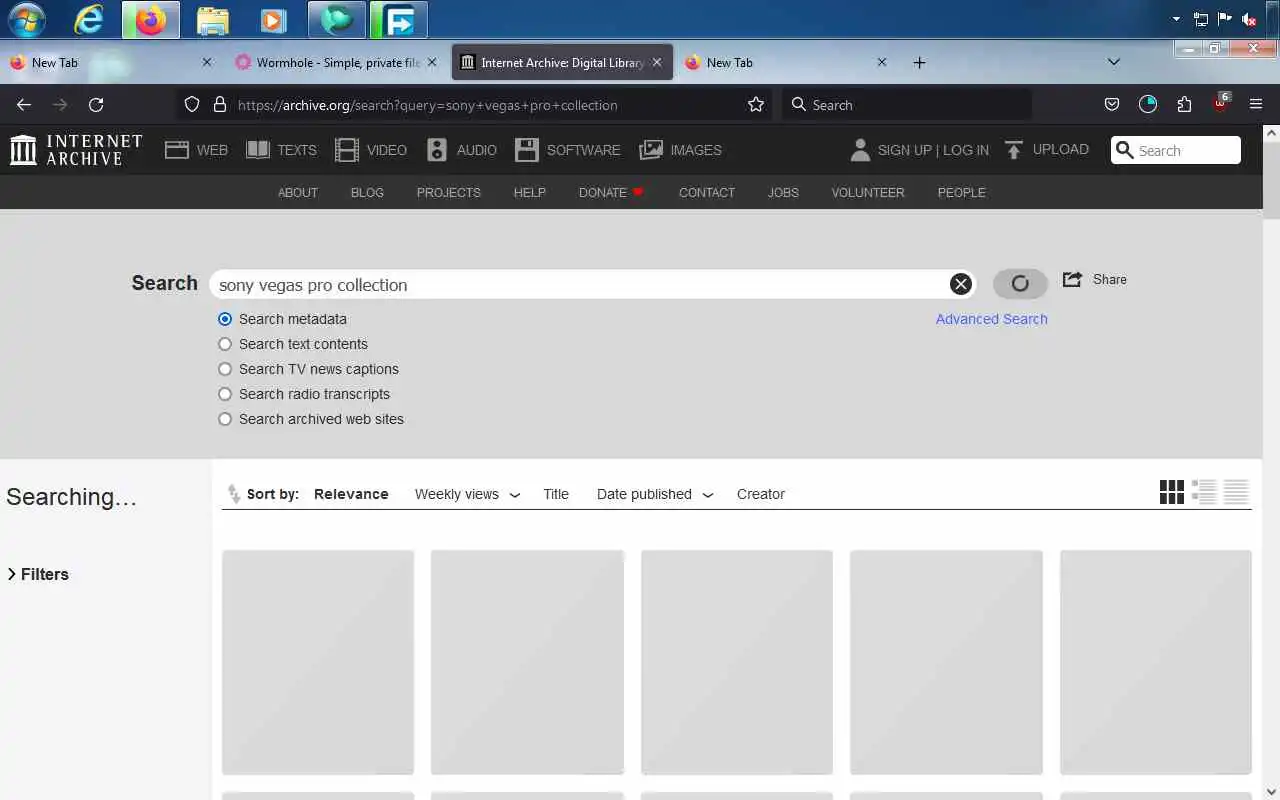
Task: Open the Contact page link
Action: coord(707,192)
